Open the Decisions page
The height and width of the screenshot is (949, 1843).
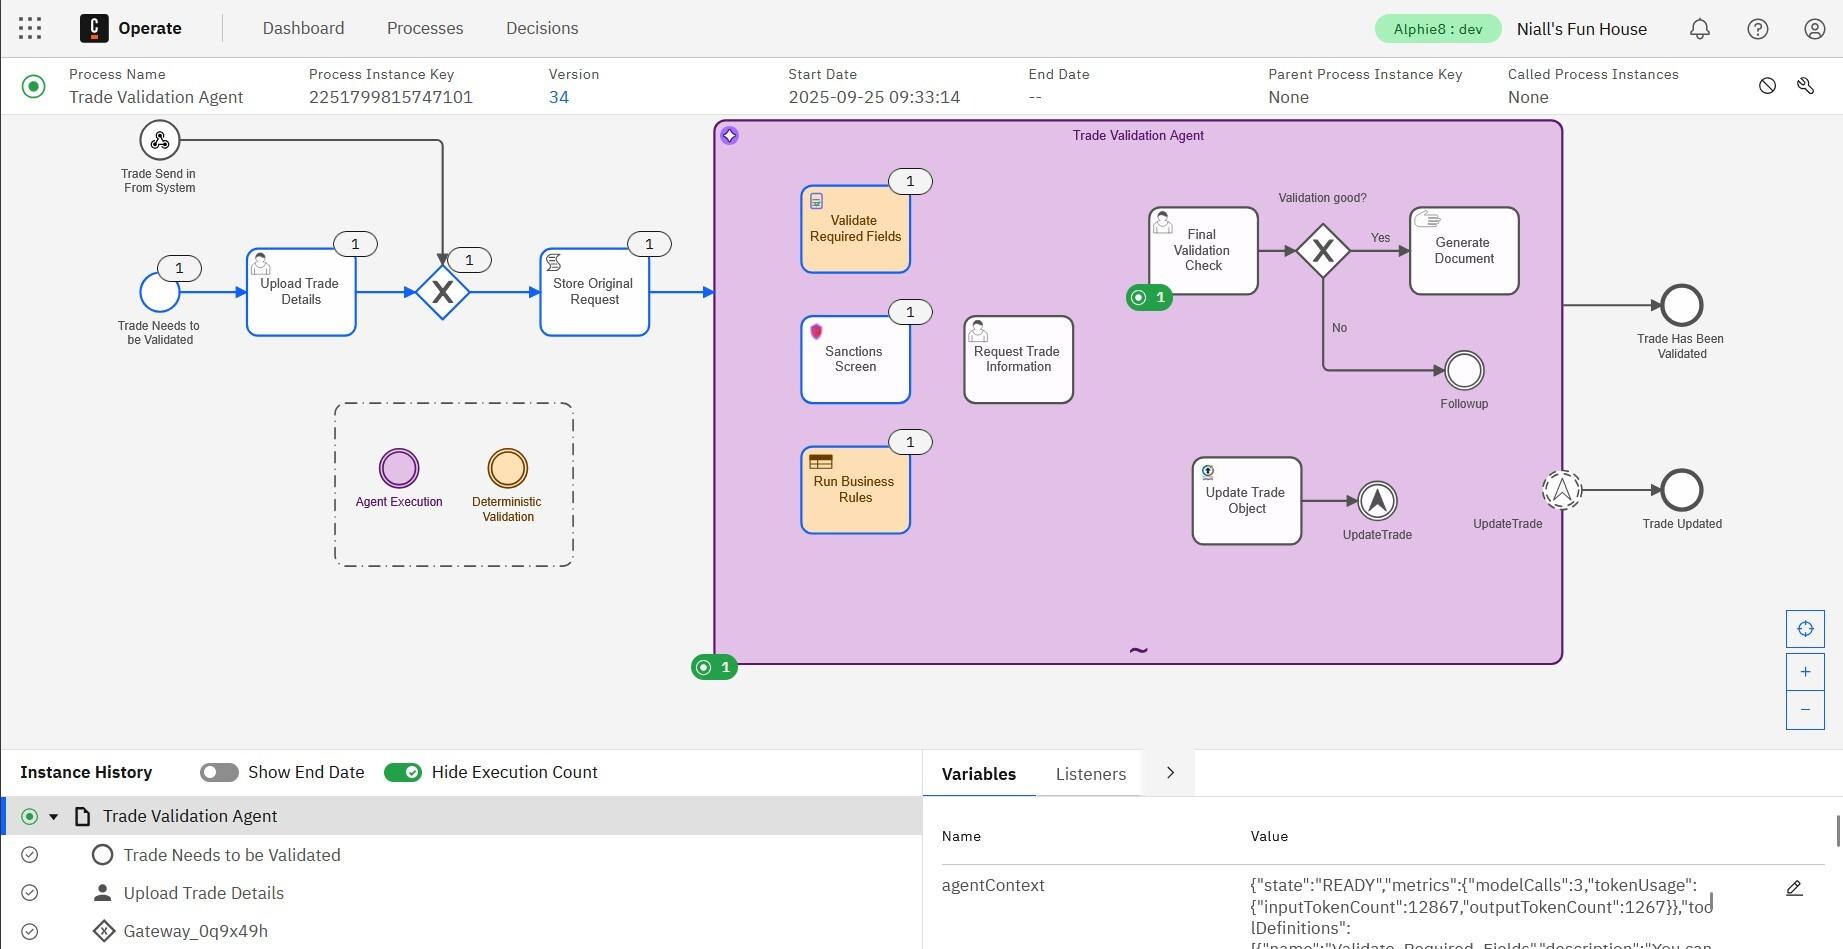tap(542, 28)
